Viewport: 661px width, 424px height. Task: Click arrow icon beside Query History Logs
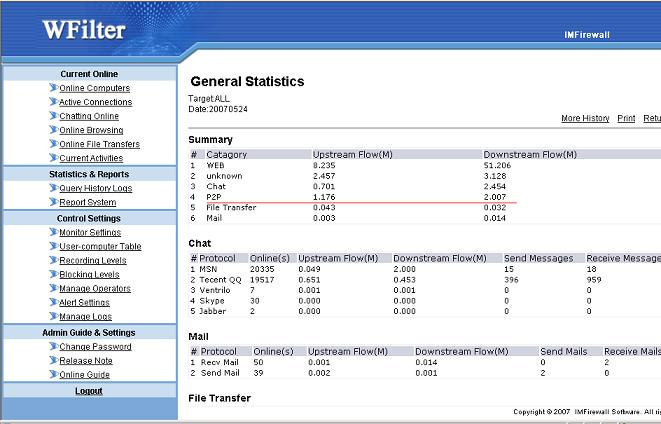pyautogui.click(x=54, y=188)
